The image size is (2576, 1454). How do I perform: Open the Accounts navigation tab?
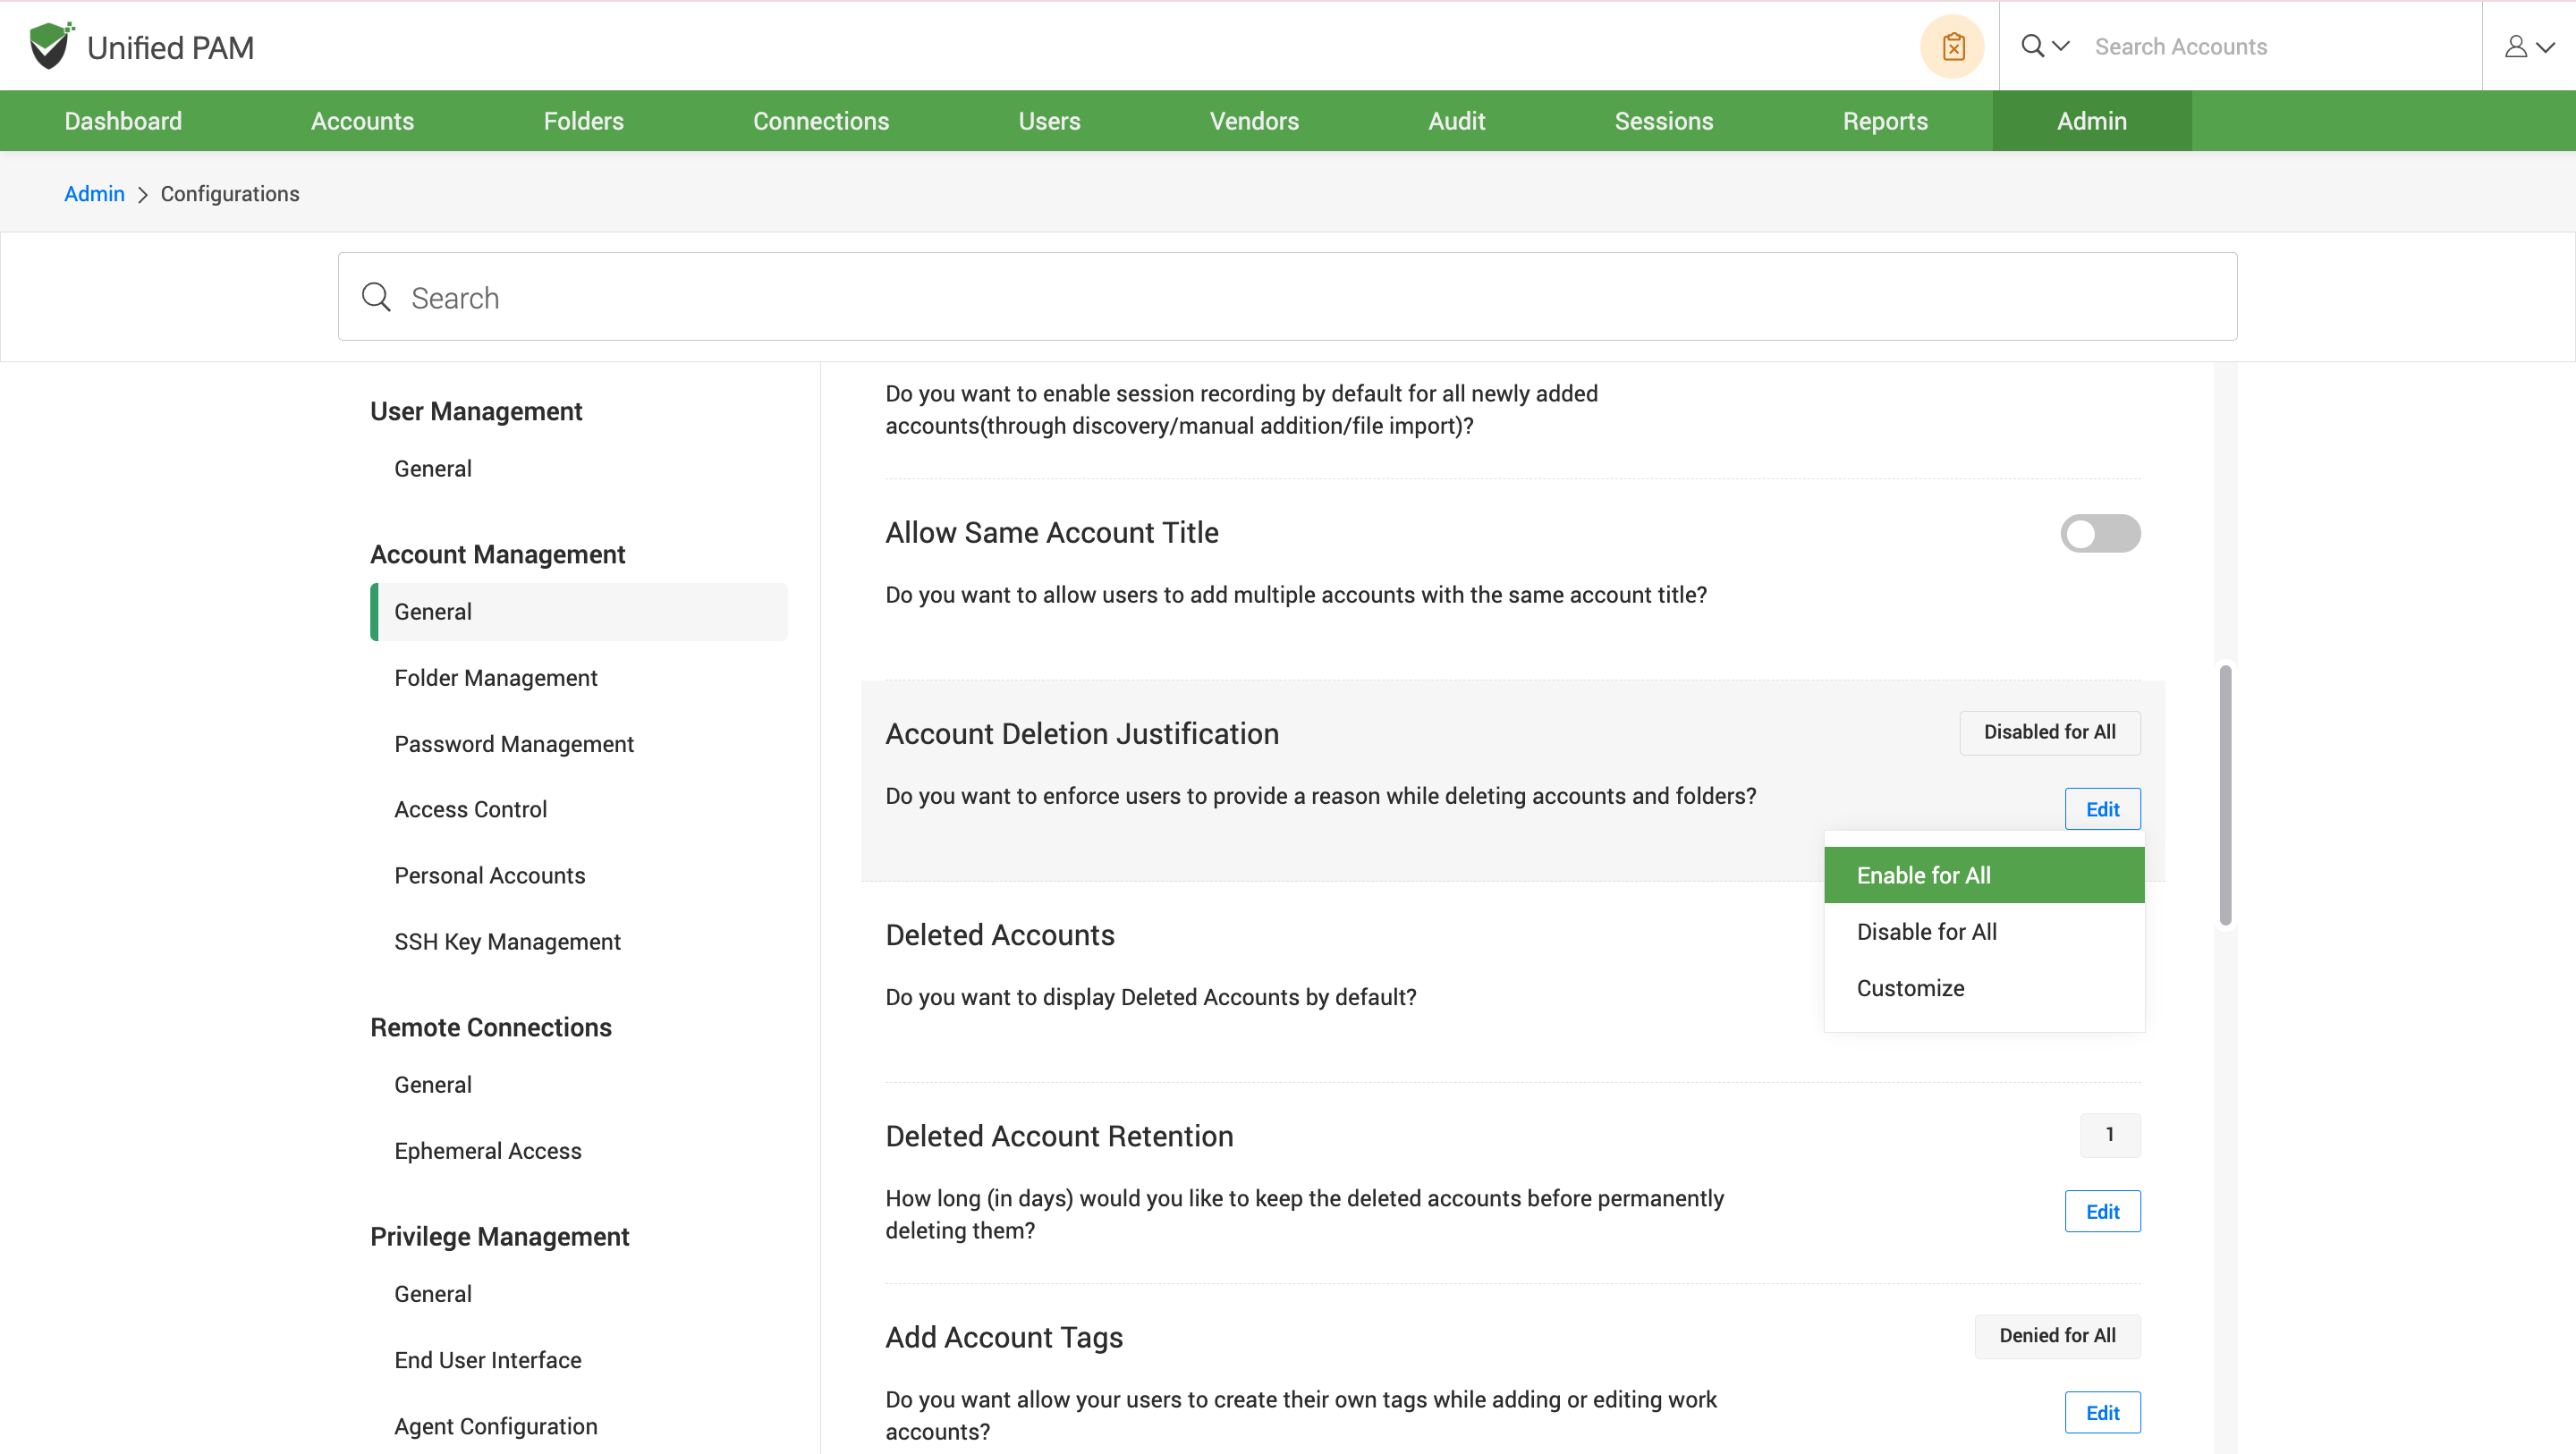[x=362, y=121]
